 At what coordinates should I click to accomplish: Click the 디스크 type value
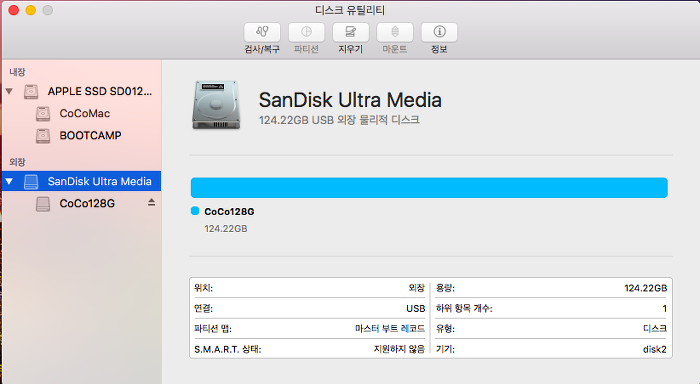655,329
